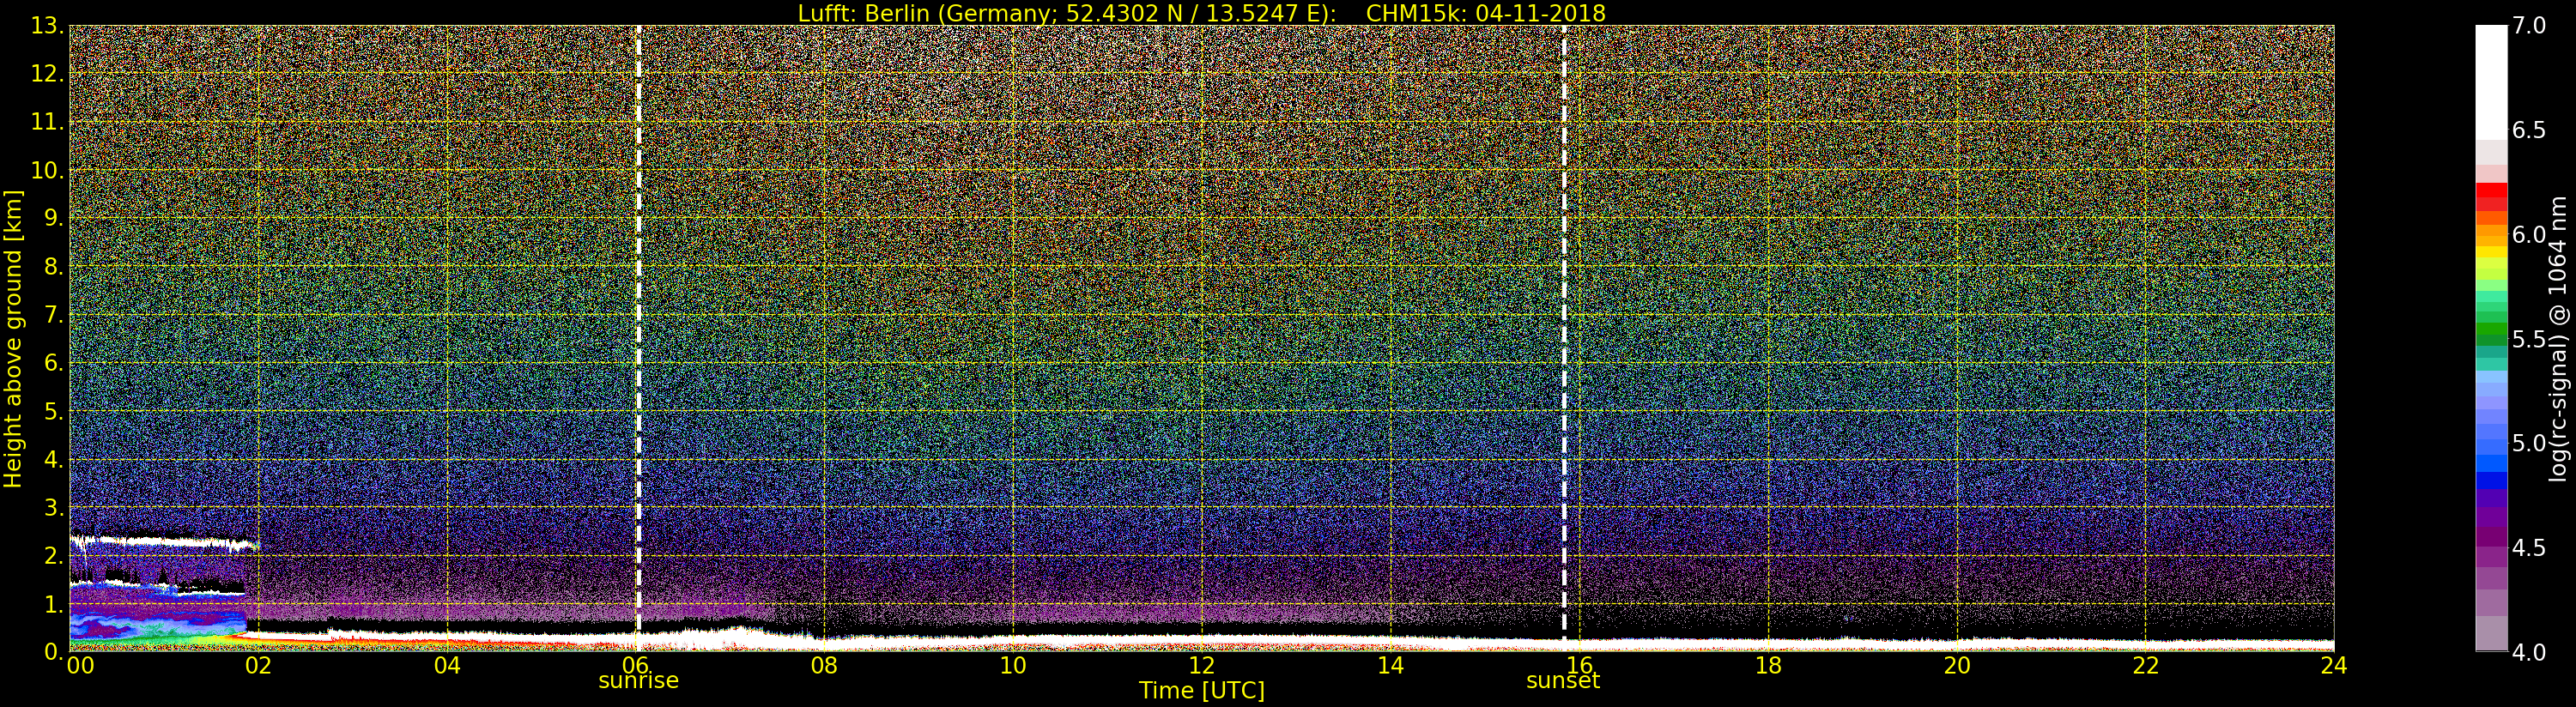This screenshot has width=2576, height=707.
Task: Click the '18' time axis tick label
Action: pyautogui.click(x=1768, y=666)
